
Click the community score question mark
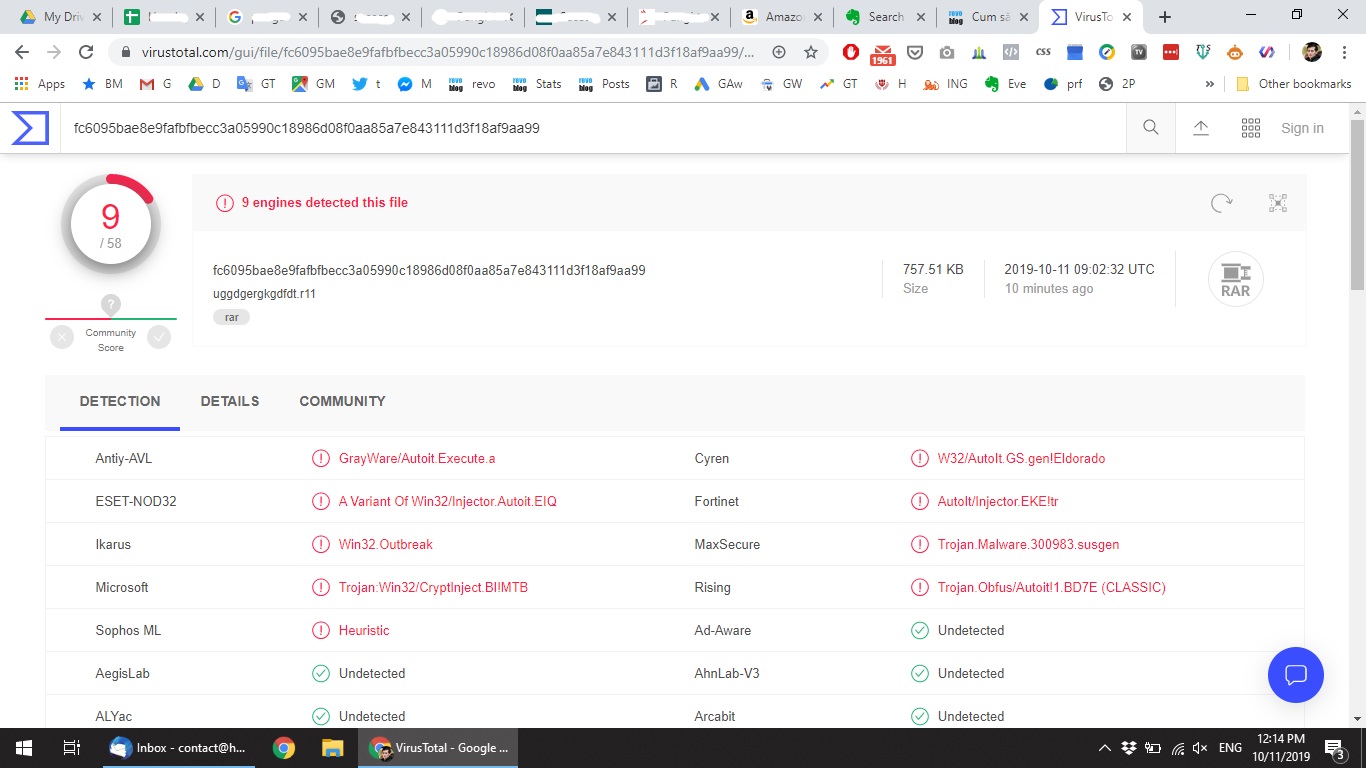pos(111,305)
